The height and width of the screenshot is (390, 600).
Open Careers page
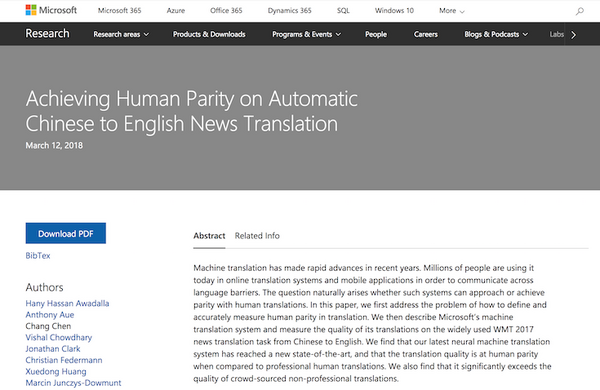426,34
